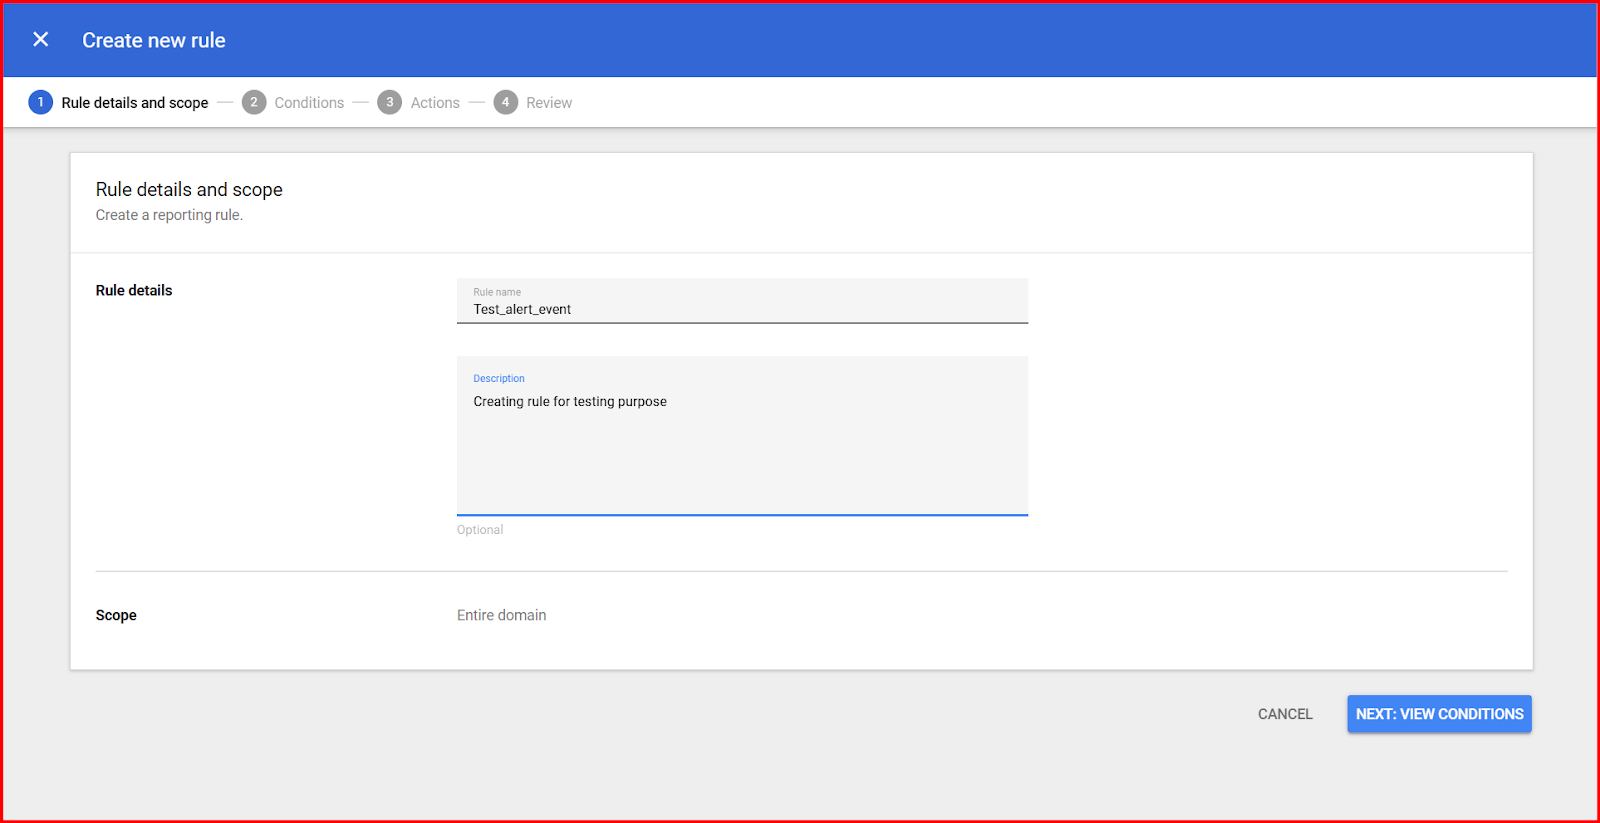Click the Optional helper text under Description
Screen dimensions: 1600x823
[480, 530]
